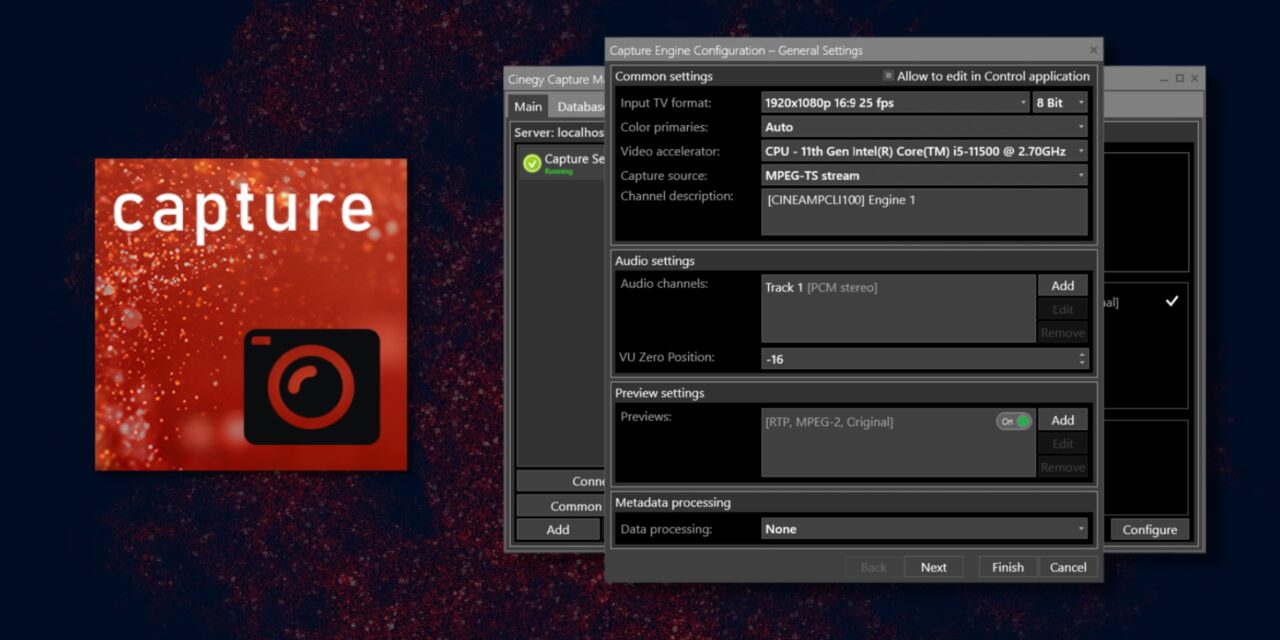This screenshot has width=1280, height=640.
Task: Click the checkmark beside the channel in the right panel
Action: click(x=1172, y=300)
